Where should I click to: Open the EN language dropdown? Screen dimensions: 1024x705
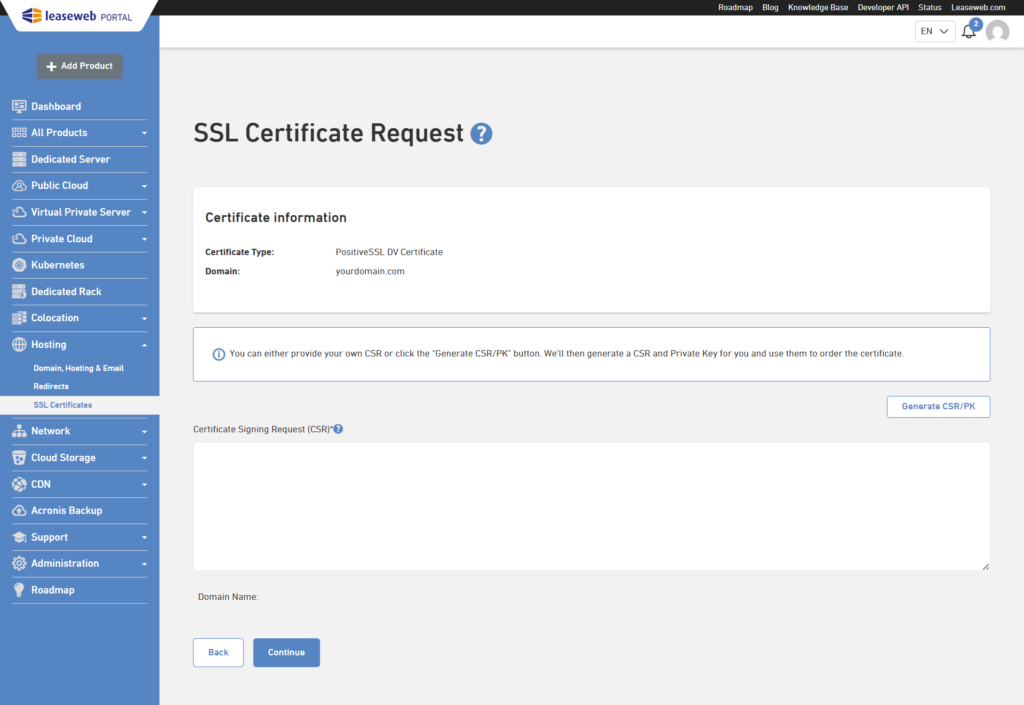933,31
